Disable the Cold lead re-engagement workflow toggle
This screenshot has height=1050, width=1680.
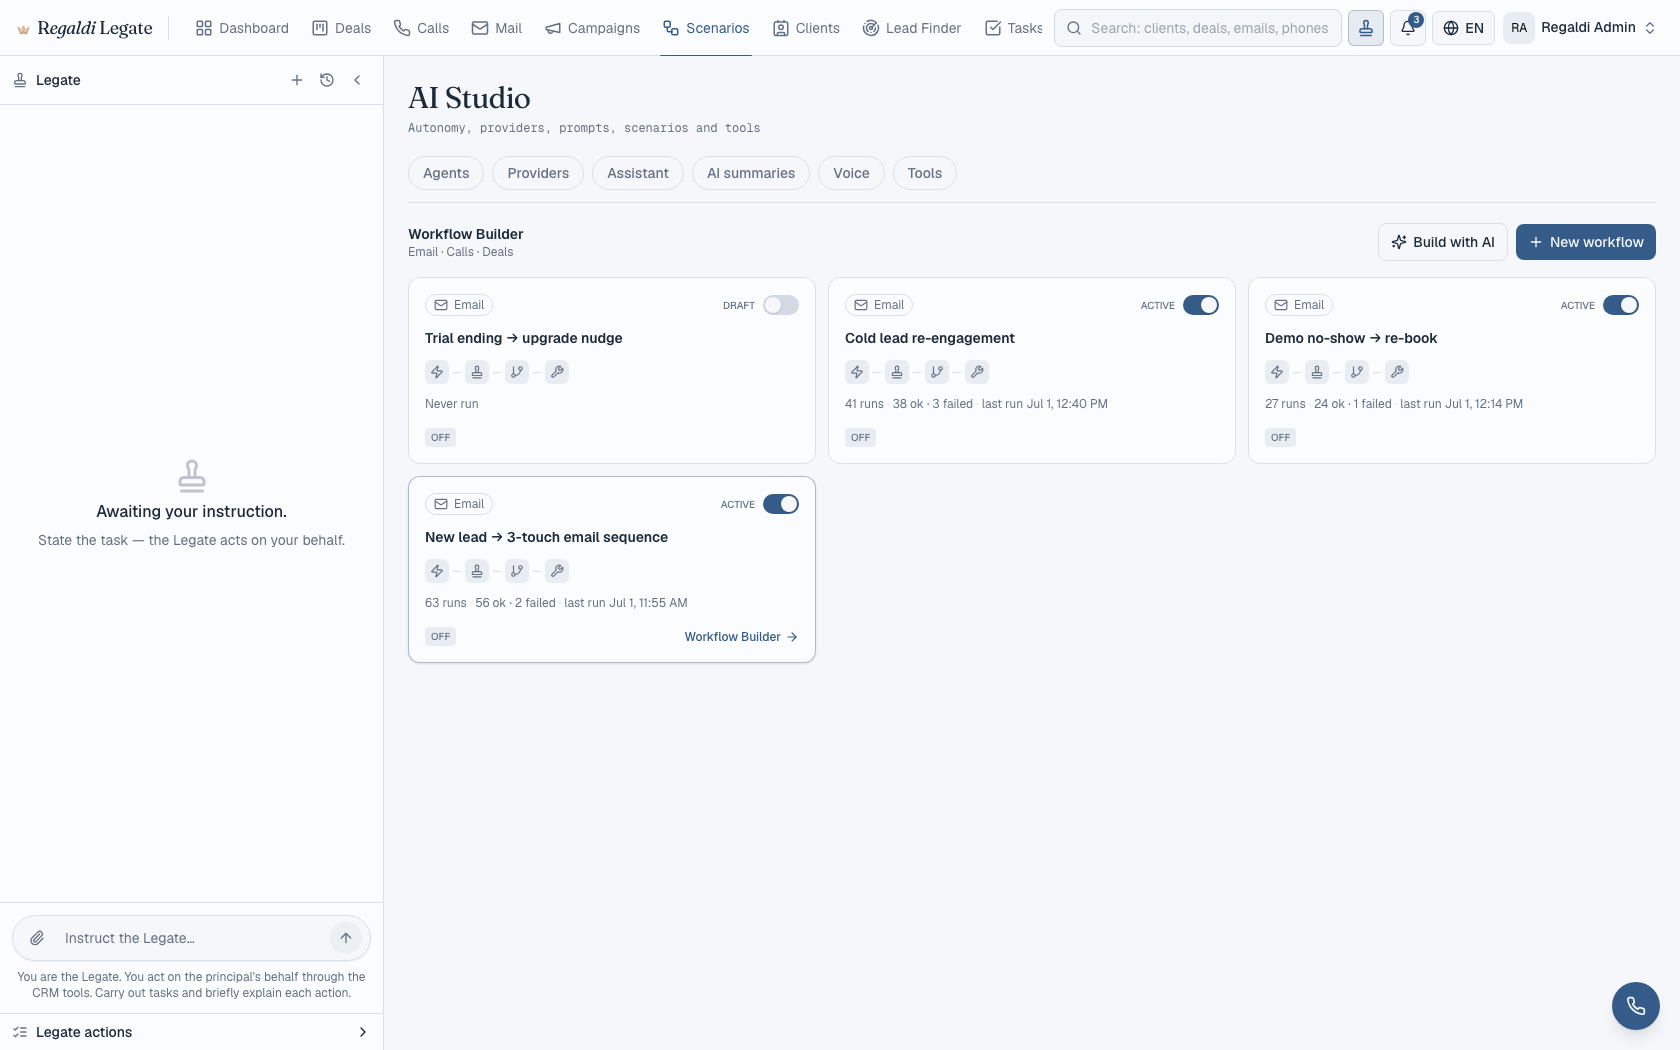tap(1201, 305)
